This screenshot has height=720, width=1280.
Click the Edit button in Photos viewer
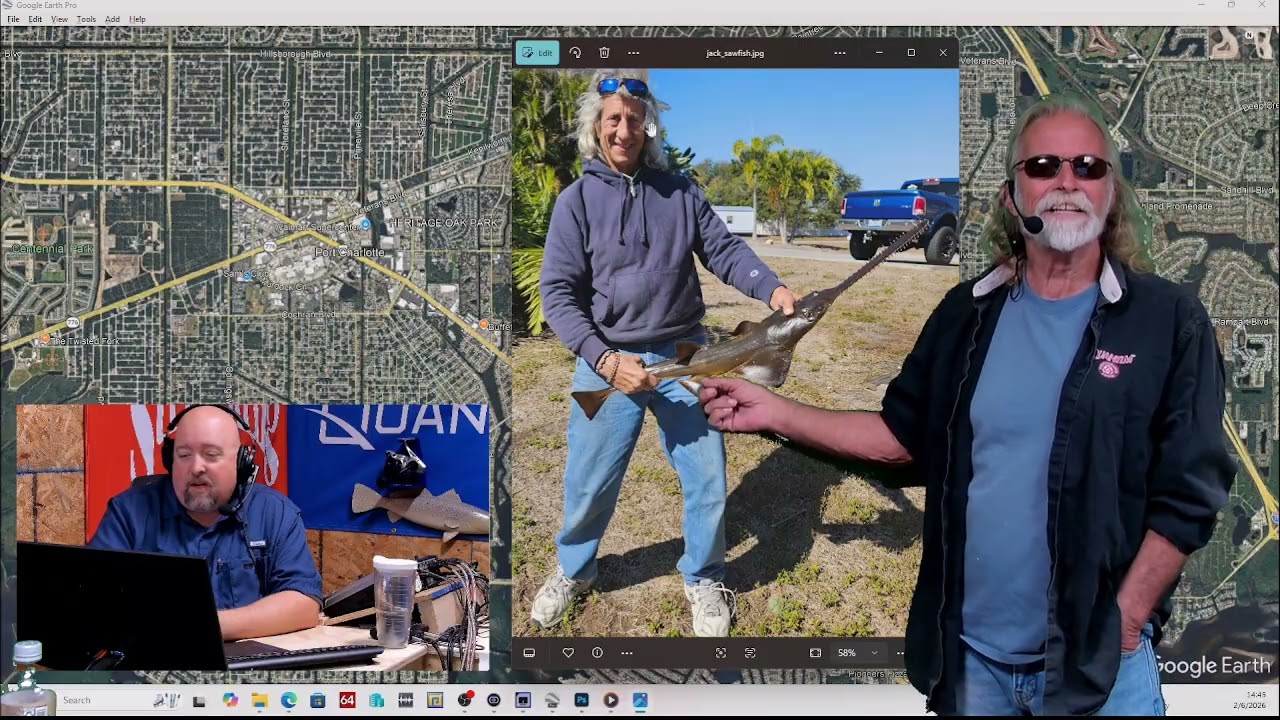coord(538,53)
